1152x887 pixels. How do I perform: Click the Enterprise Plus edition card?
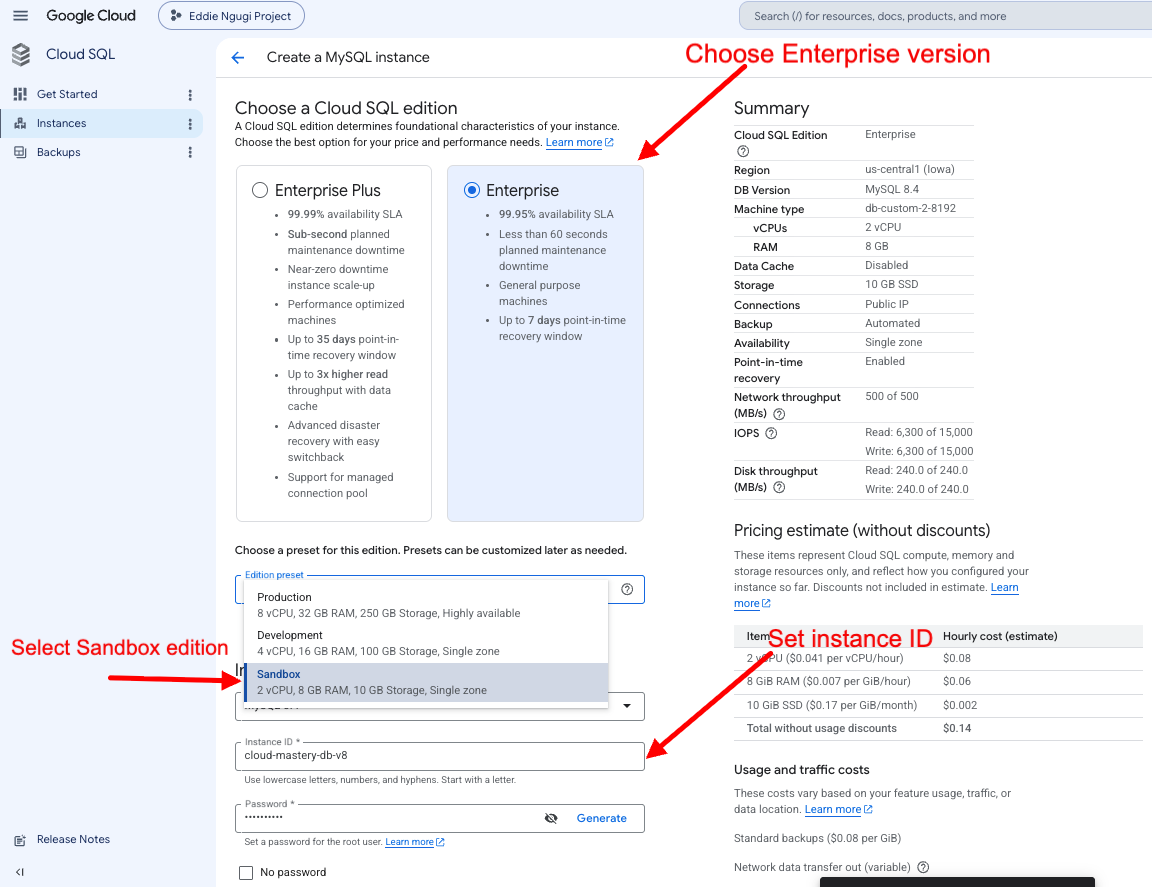click(334, 343)
